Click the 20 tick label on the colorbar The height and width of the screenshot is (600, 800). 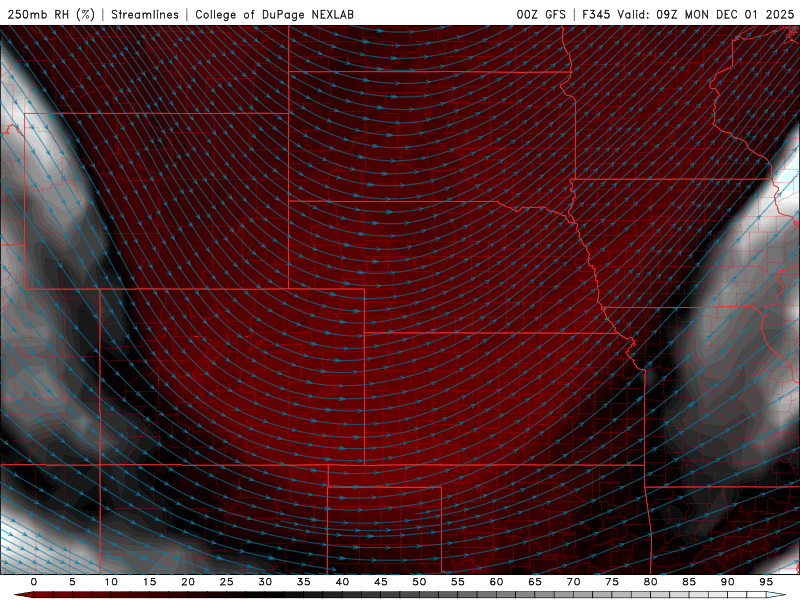(x=188, y=582)
